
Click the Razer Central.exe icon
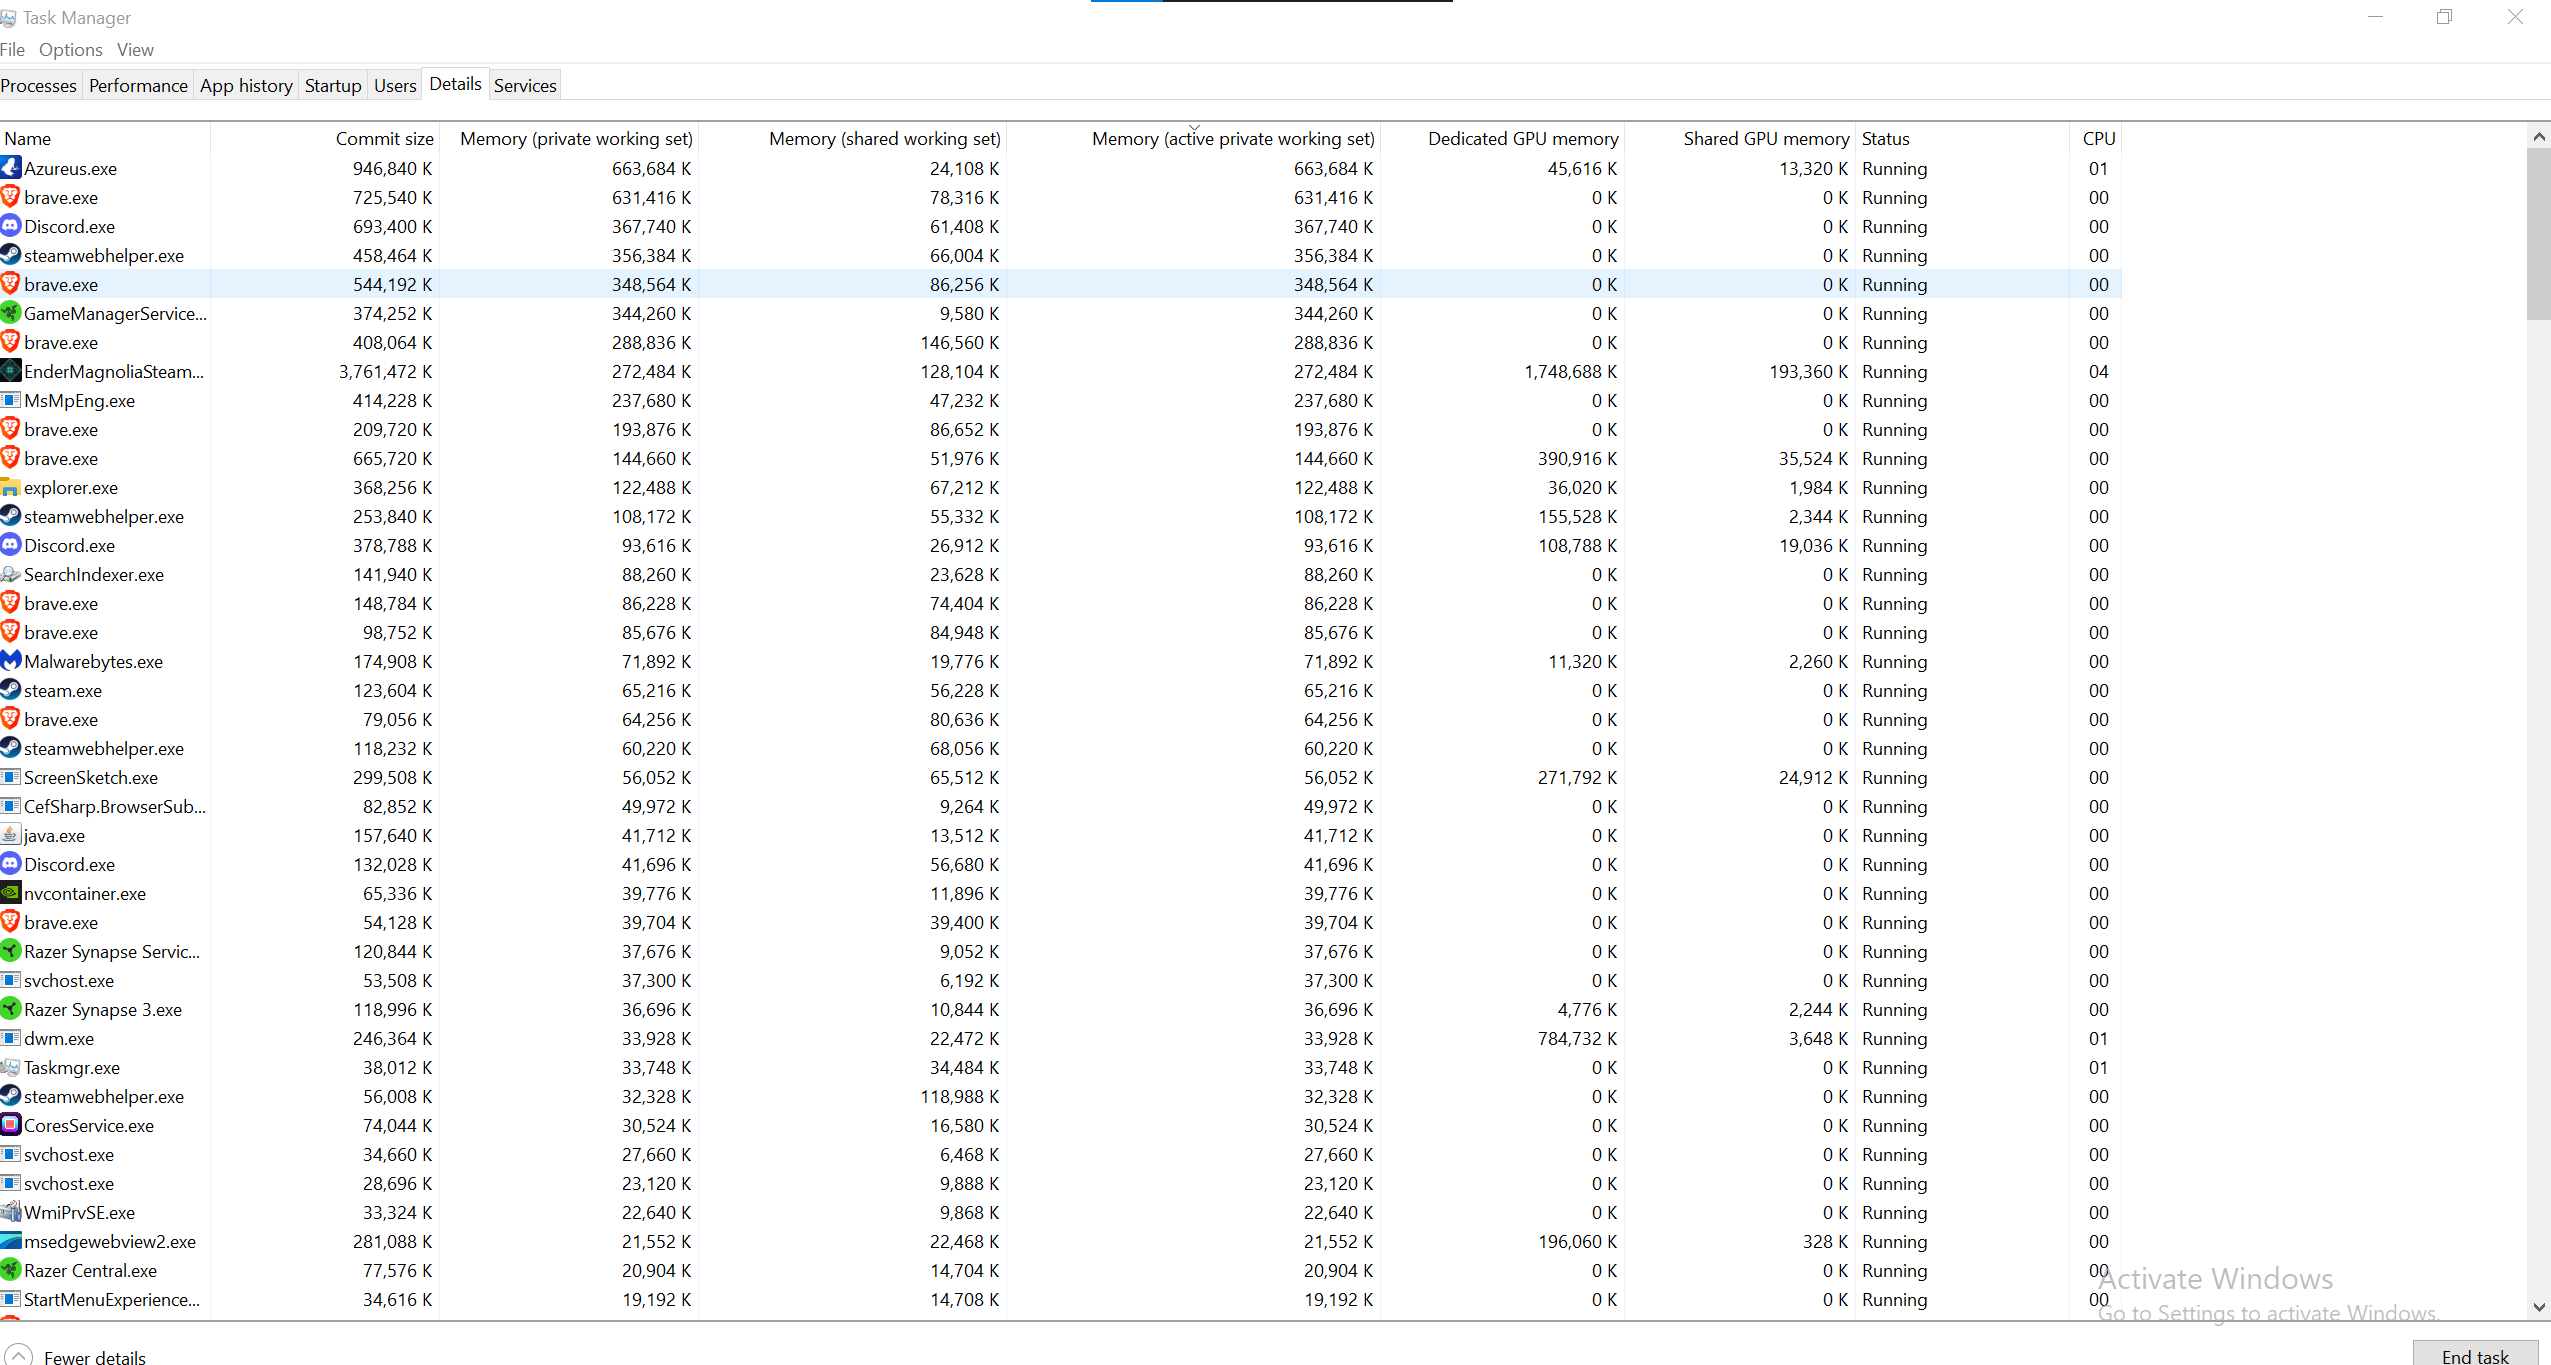pos(11,1270)
